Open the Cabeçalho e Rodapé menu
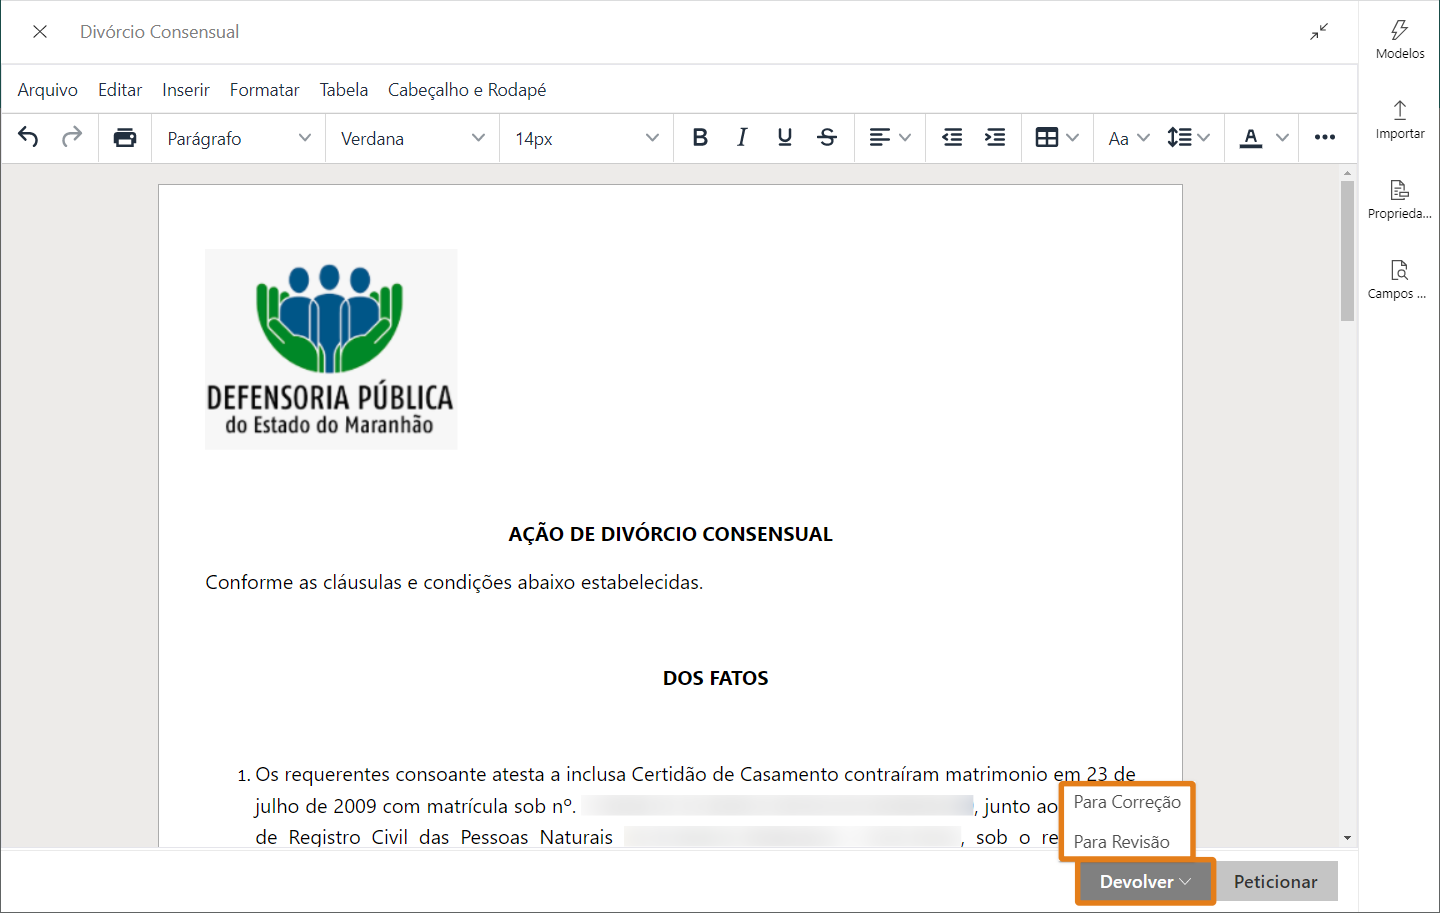 coord(467,90)
